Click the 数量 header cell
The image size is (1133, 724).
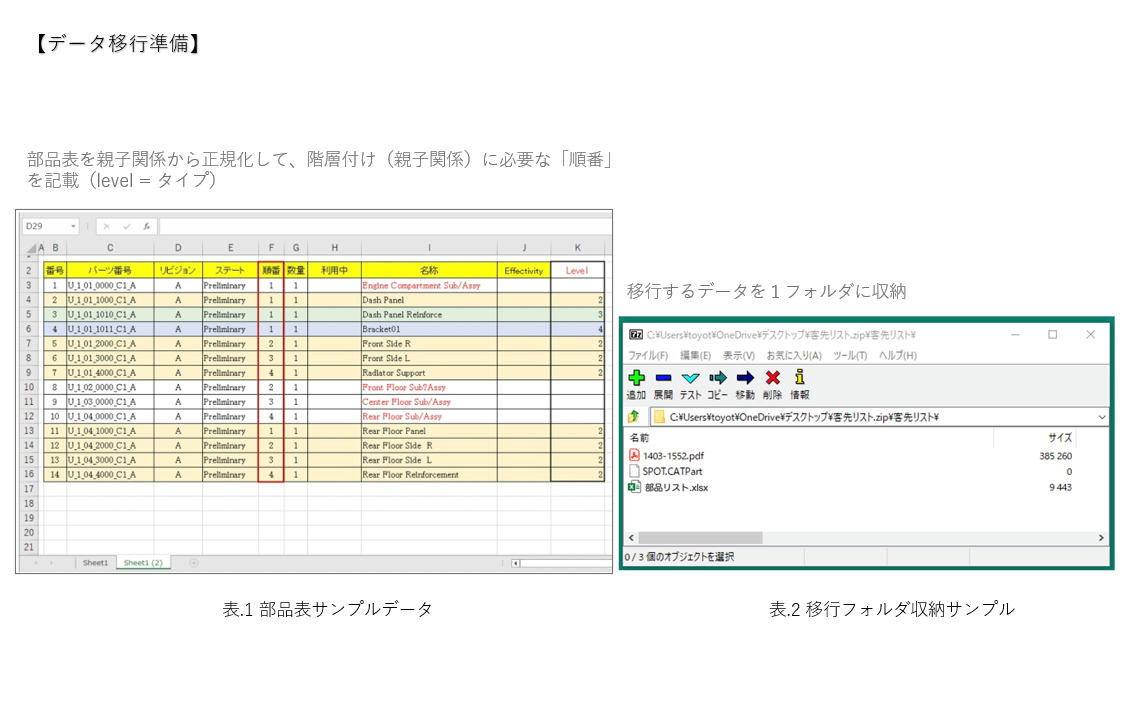point(296,270)
